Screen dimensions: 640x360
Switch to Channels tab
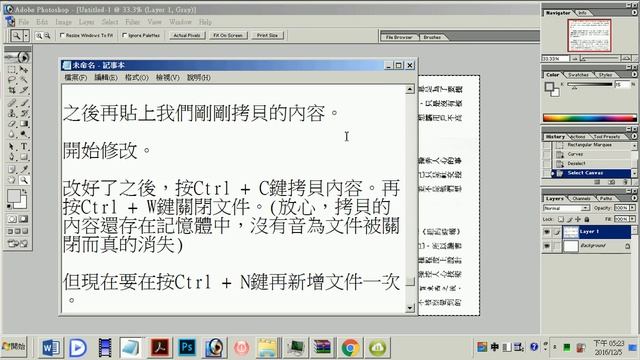581,198
